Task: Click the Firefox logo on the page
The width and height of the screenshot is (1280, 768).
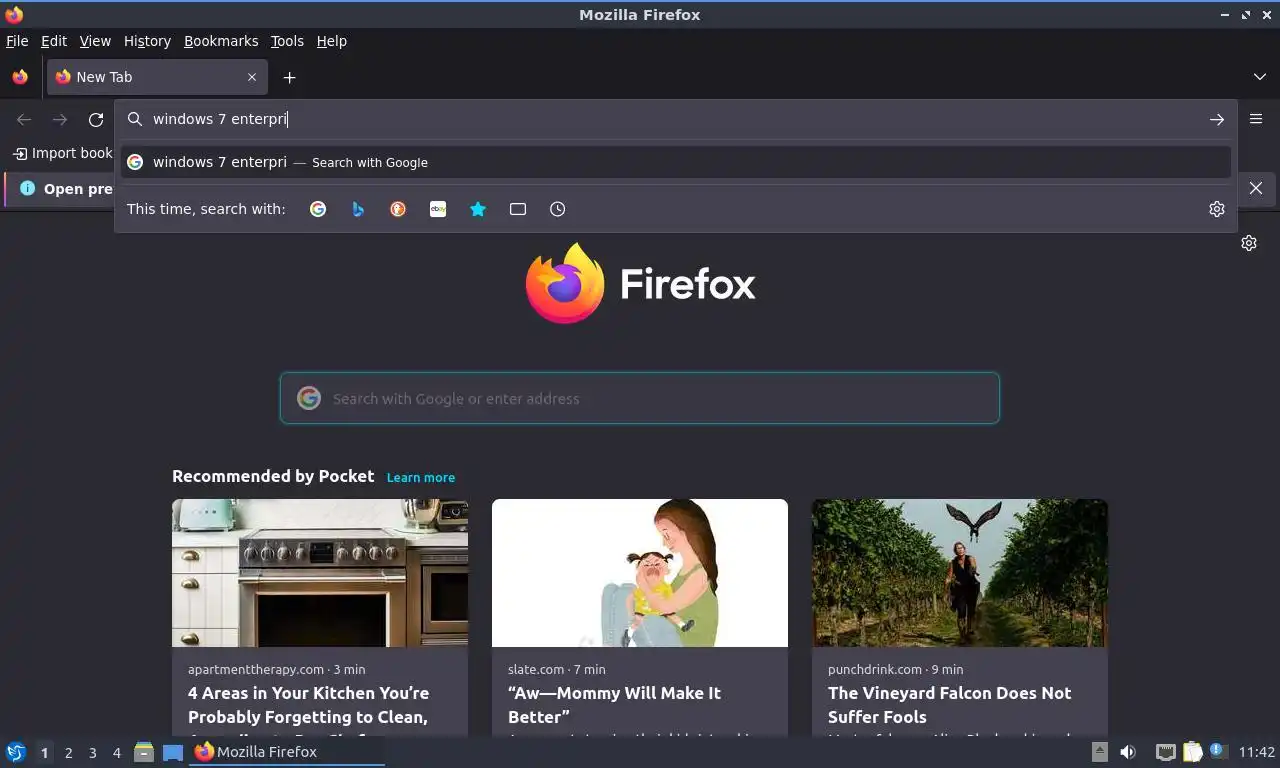Action: (x=640, y=284)
